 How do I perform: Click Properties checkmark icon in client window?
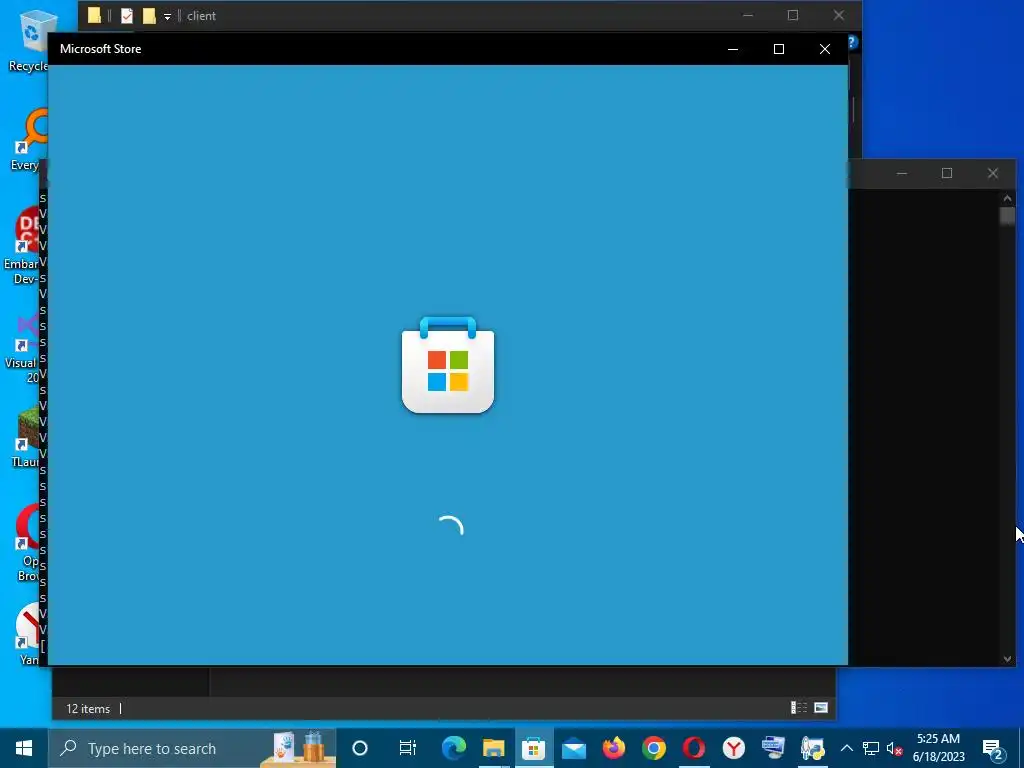point(127,16)
